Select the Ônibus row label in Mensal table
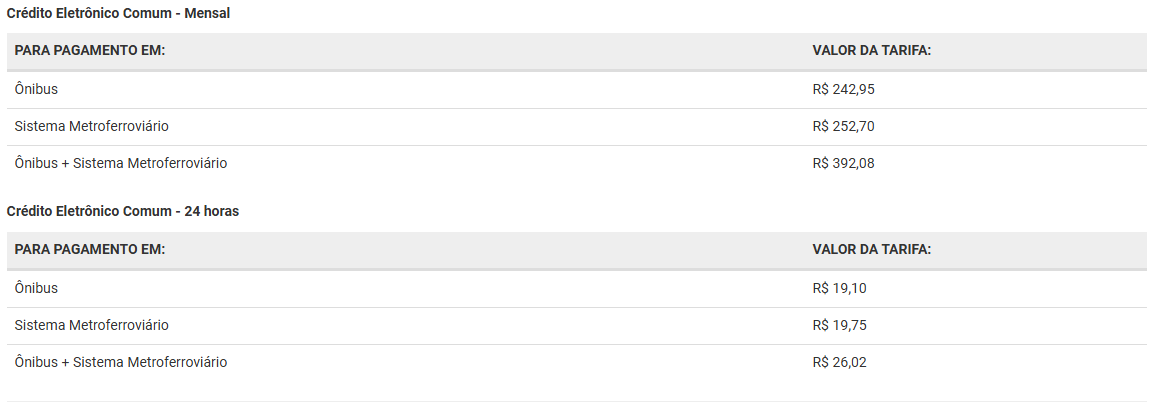This screenshot has height=410, width=1161. 36,89
